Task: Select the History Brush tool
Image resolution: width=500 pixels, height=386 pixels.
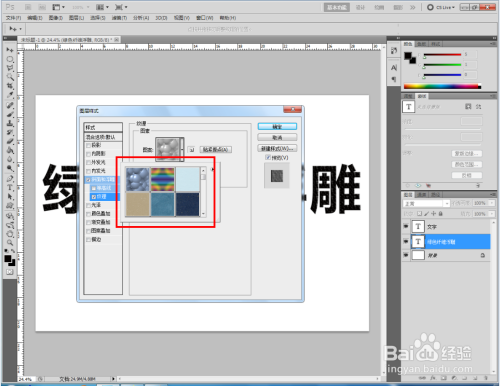Action: [x=10, y=132]
